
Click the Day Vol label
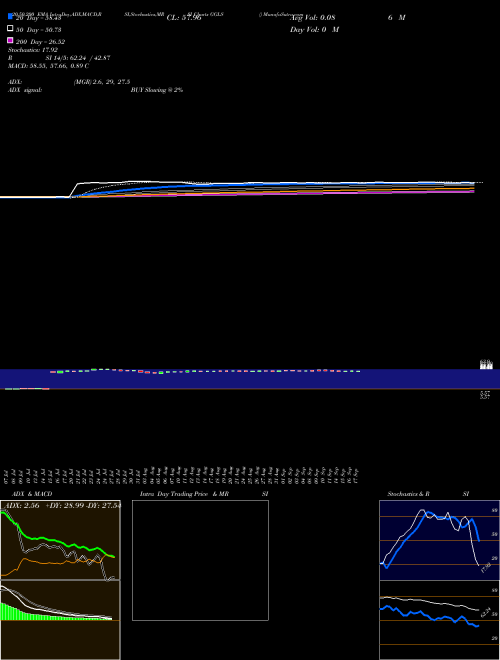tap(314, 29)
